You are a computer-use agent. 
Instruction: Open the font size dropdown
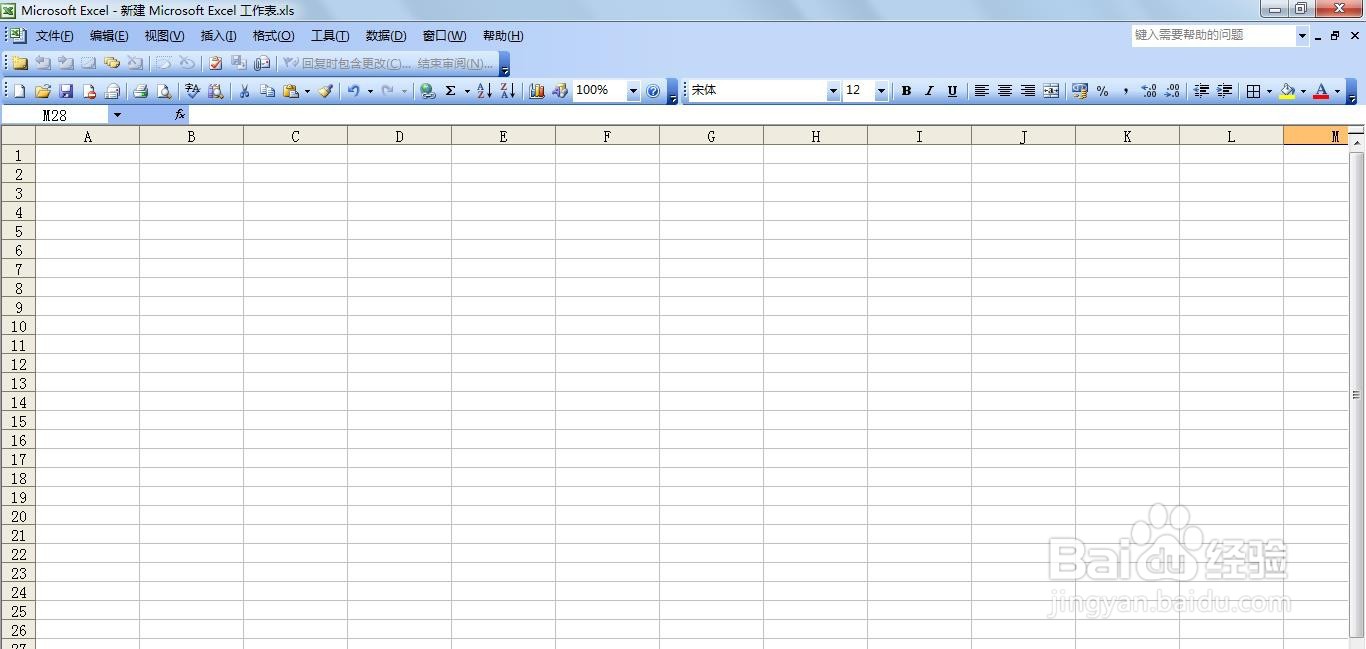tap(881, 91)
